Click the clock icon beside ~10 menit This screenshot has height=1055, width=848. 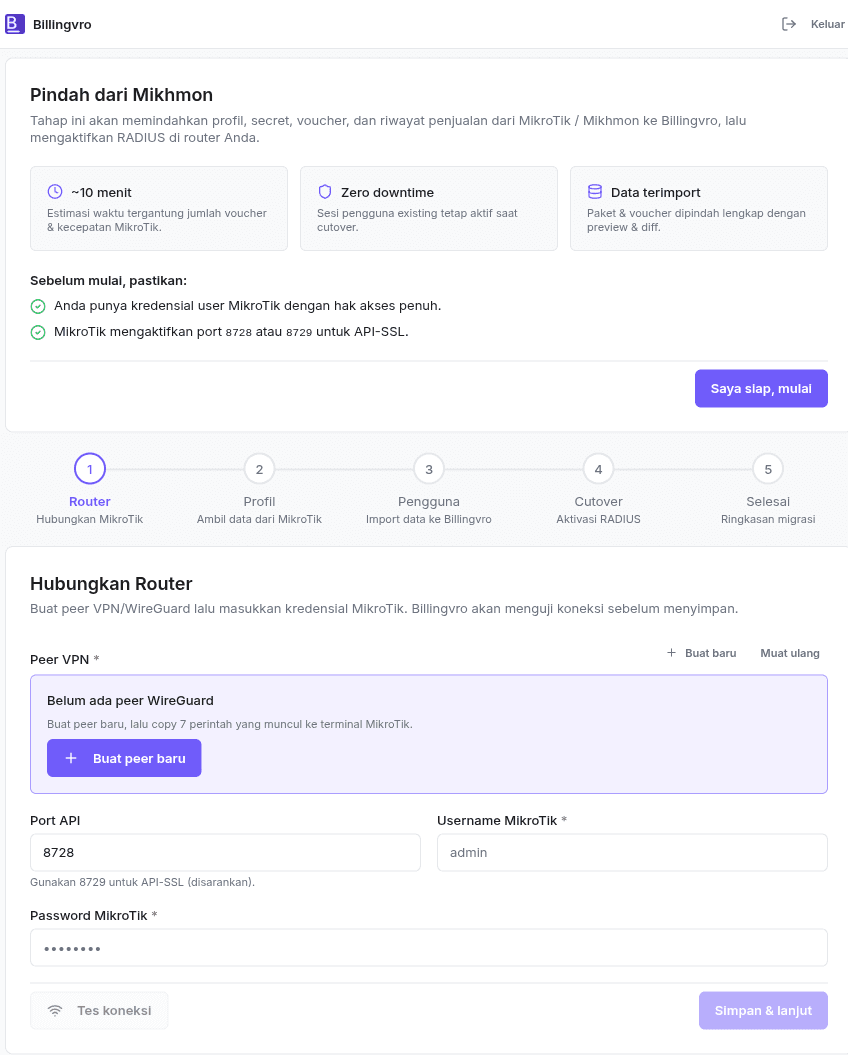coord(55,192)
